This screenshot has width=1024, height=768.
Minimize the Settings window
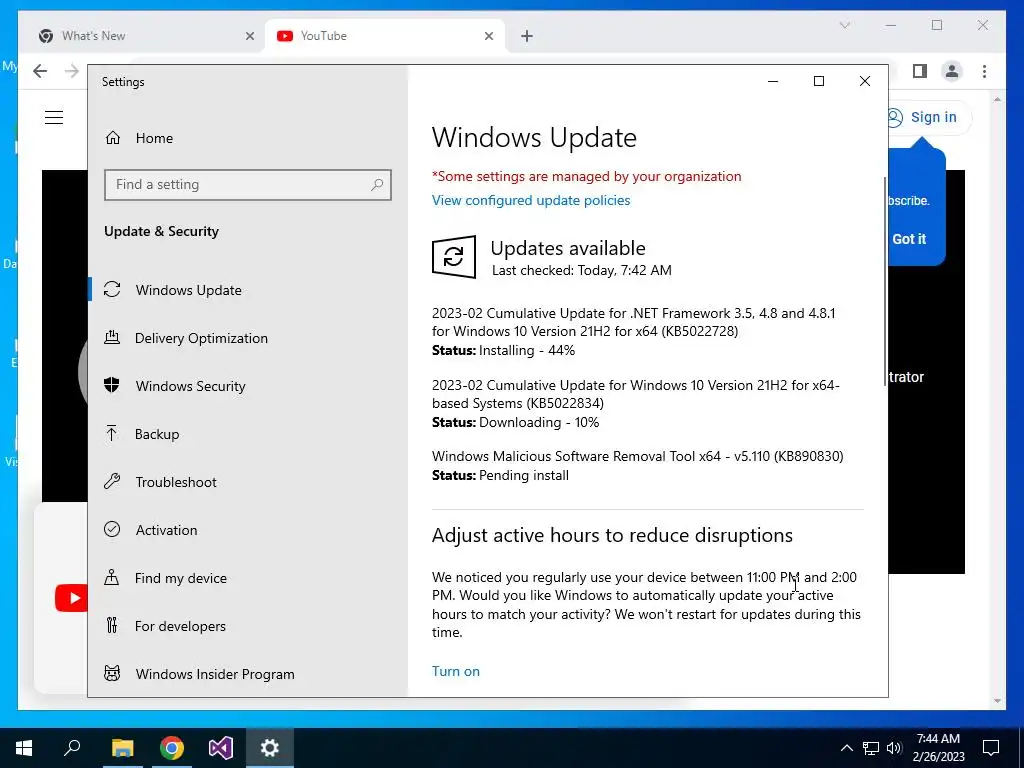773,81
